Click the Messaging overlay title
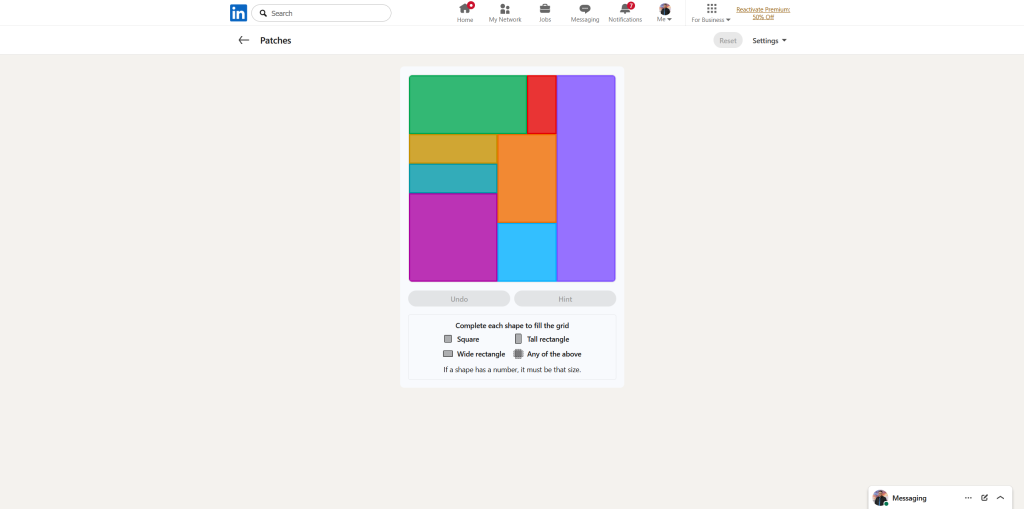 909,498
